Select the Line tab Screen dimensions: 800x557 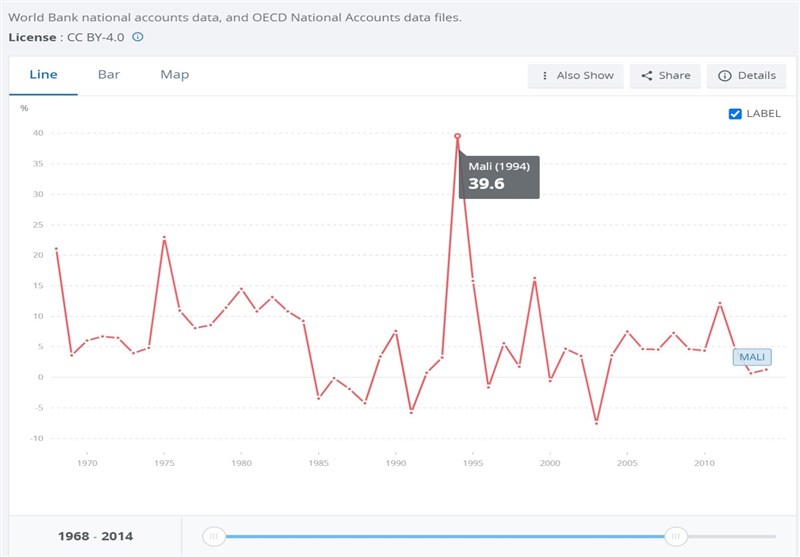tap(44, 75)
